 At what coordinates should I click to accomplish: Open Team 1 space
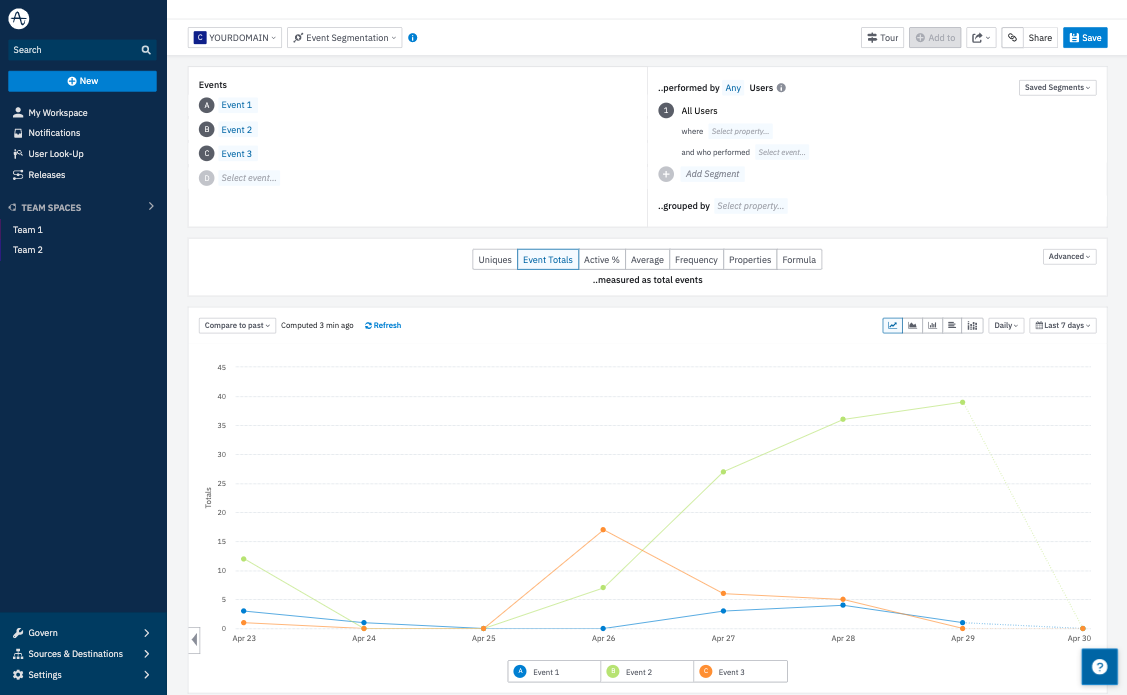(x=27, y=230)
